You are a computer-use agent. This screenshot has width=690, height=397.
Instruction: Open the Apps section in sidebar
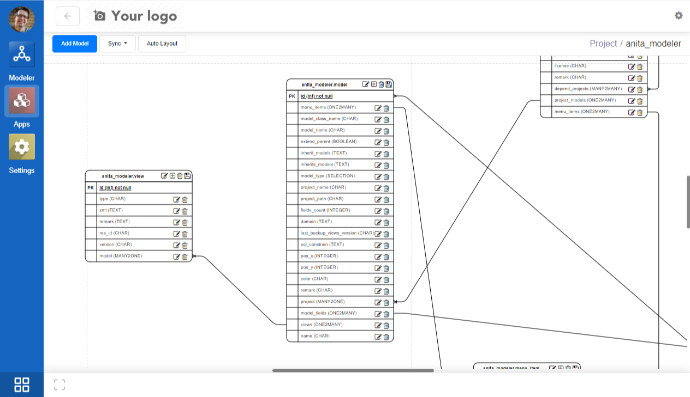(22, 101)
